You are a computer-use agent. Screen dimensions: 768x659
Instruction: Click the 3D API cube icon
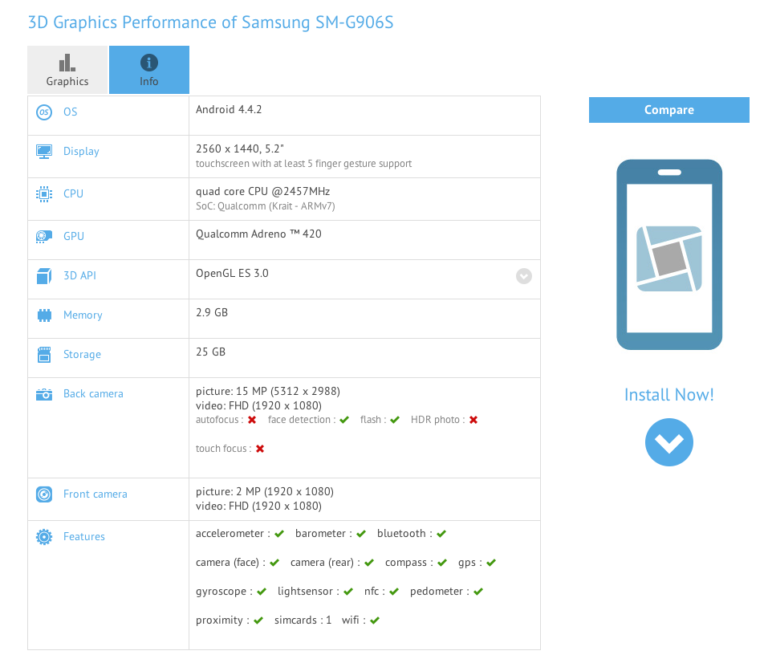[x=44, y=276]
